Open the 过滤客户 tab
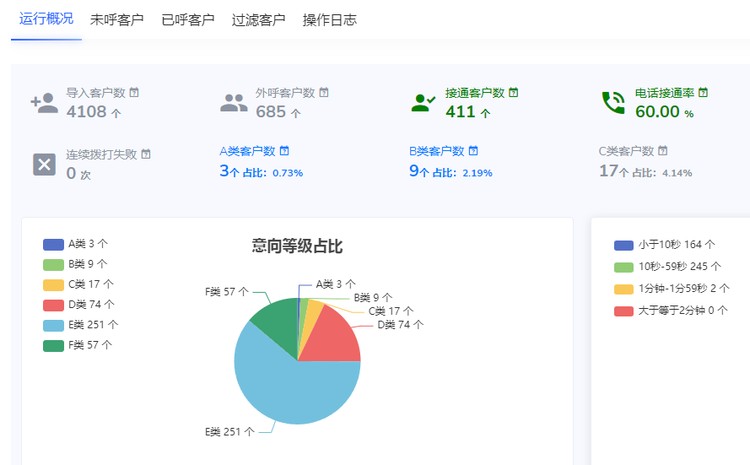Viewport: 750px width, 465px height. pyautogui.click(x=258, y=20)
